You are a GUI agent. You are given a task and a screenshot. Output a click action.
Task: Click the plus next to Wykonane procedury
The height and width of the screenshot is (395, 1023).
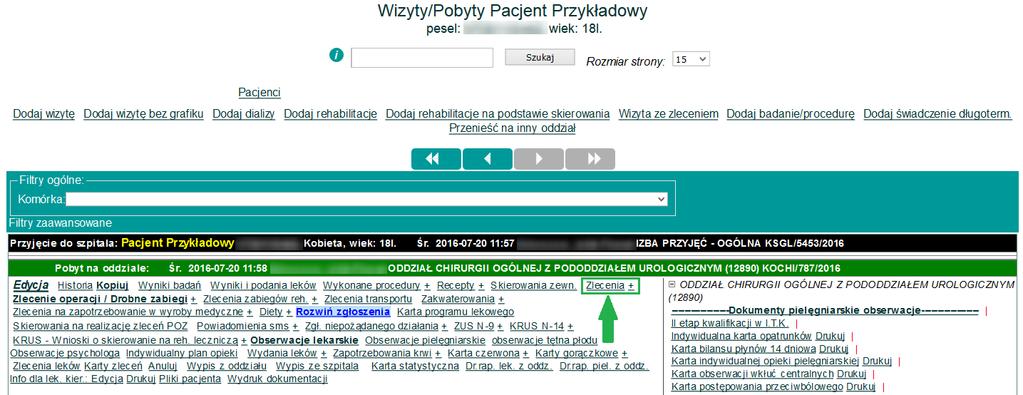tap(427, 285)
